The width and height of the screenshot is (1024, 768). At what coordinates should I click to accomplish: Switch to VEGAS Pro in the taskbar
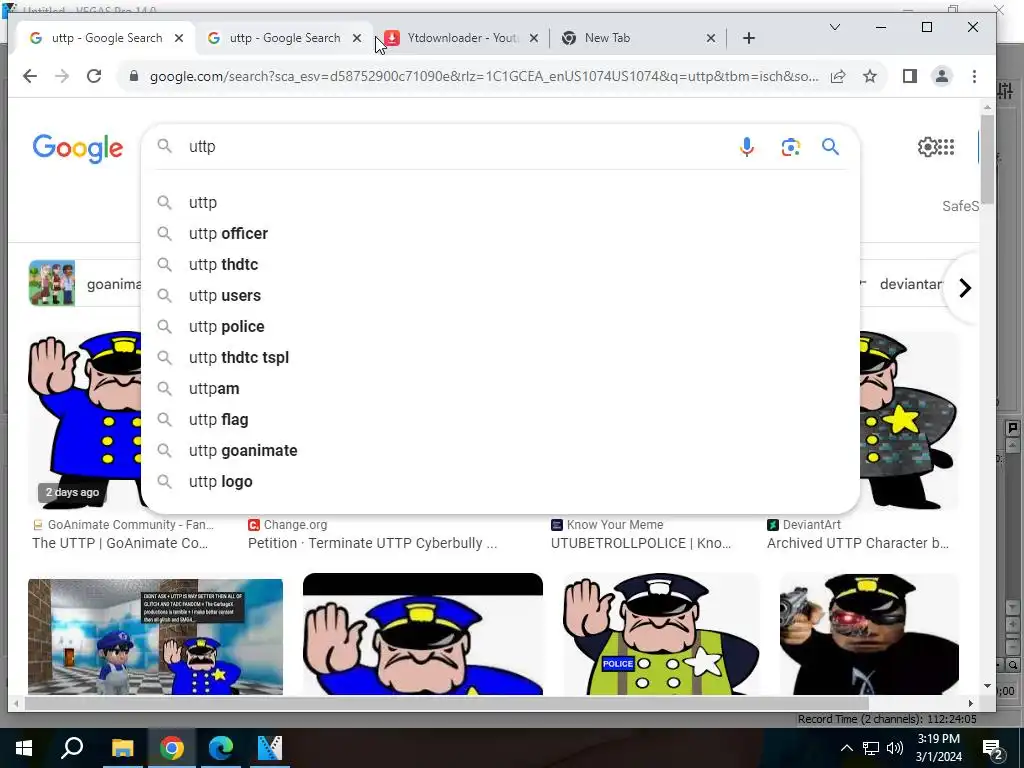point(270,748)
